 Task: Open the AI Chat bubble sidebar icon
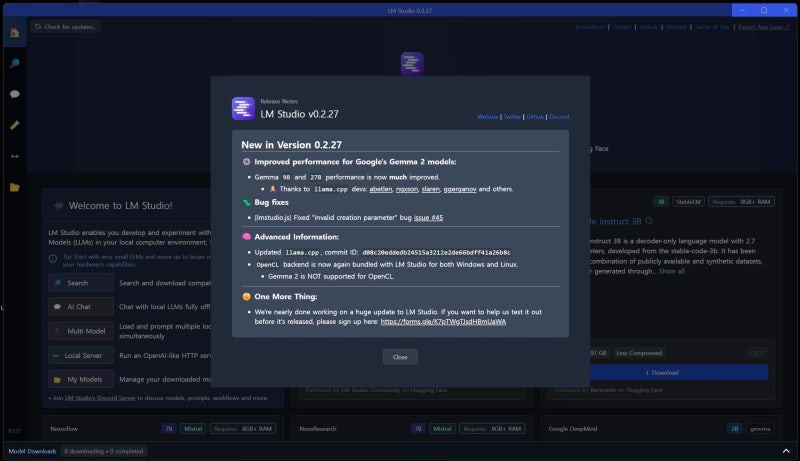point(14,94)
